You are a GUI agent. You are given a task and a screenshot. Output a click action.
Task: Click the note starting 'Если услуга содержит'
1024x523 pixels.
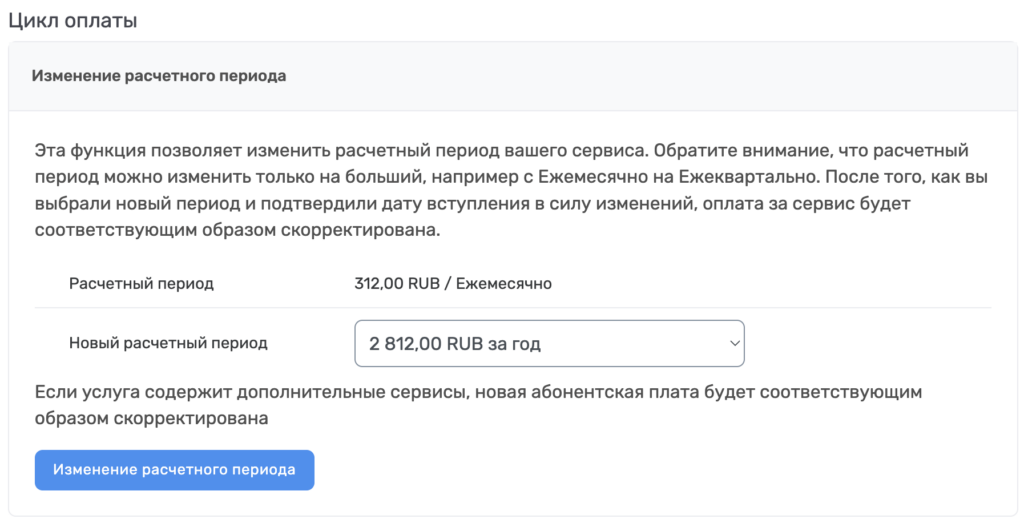[x=478, y=405]
